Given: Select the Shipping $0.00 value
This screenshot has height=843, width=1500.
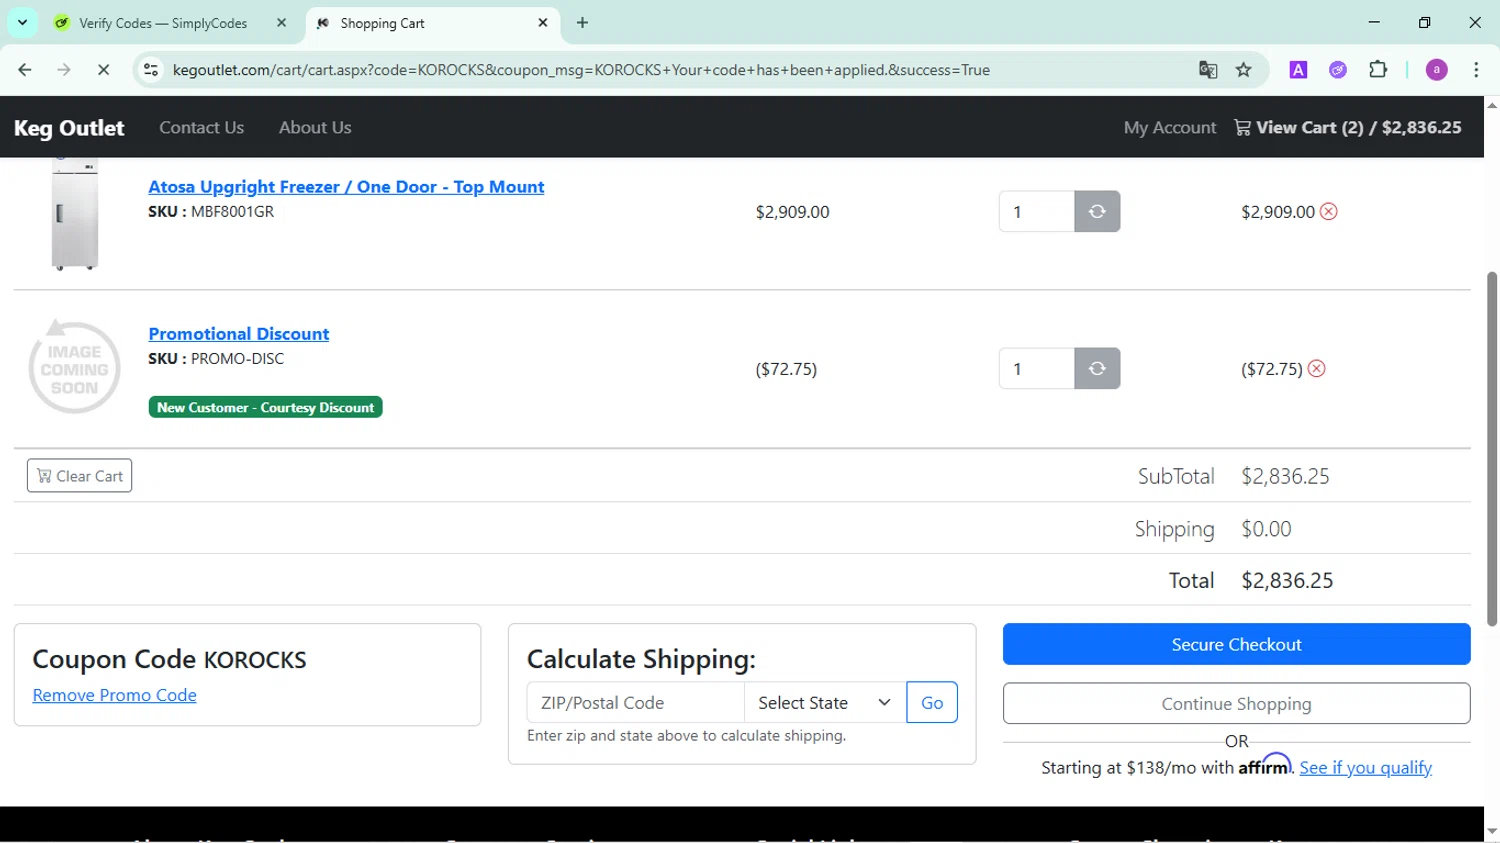Looking at the screenshot, I should 1266,528.
